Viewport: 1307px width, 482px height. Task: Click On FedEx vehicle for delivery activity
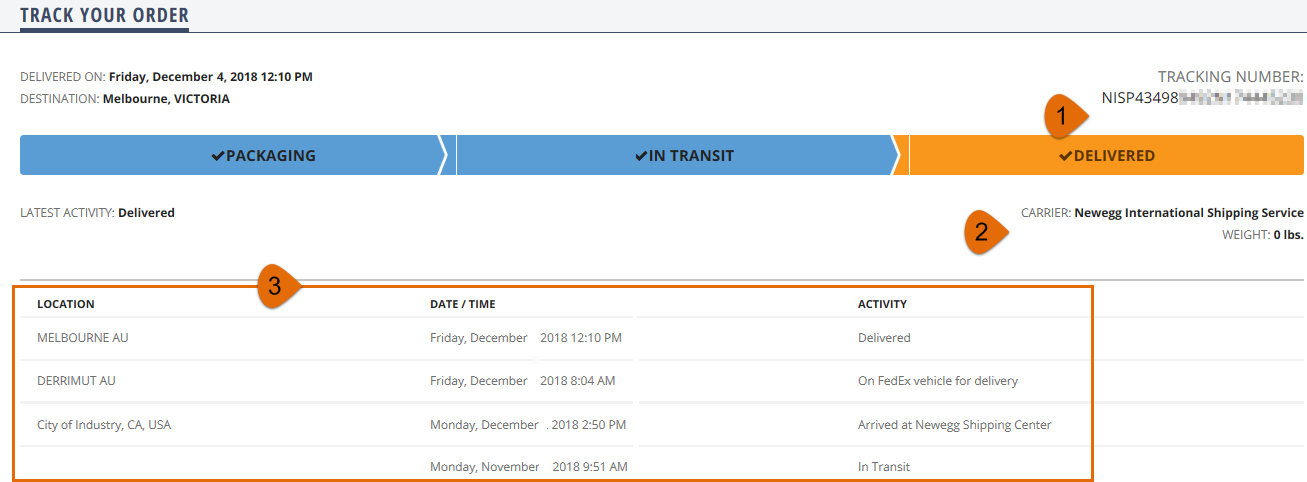pyautogui.click(x=938, y=381)
